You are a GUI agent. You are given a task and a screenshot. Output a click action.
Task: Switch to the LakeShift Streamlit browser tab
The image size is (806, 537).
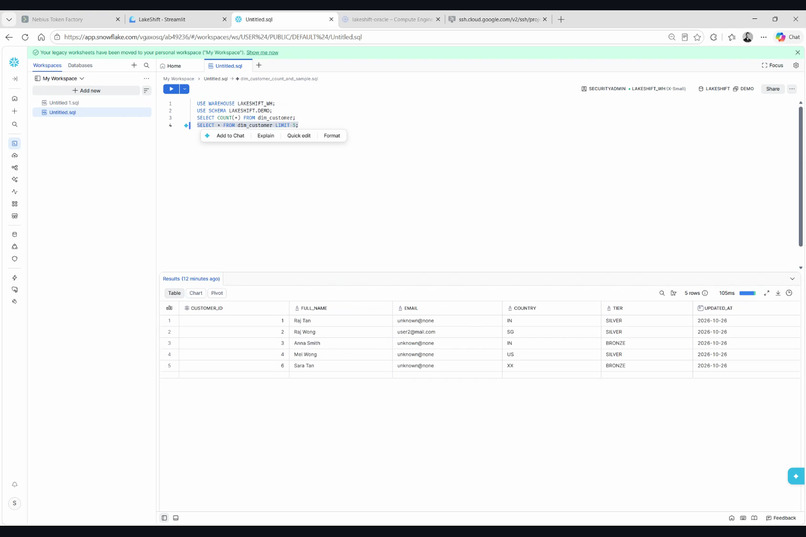pyautogui.click(x=176, y=20)
